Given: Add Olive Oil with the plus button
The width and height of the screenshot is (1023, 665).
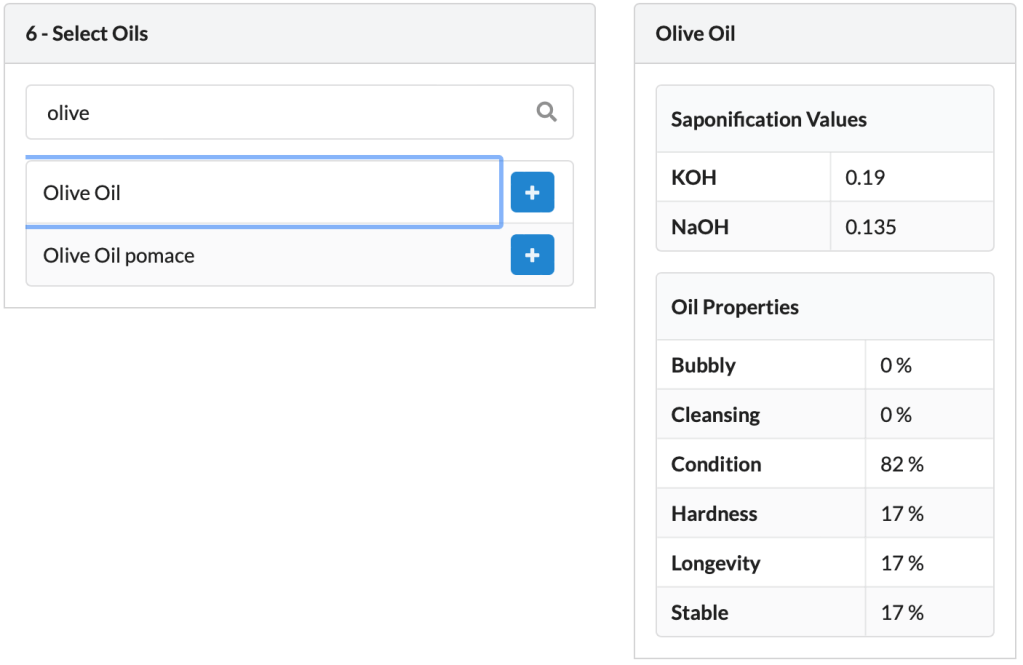Looking at the screenshot, I should [x=532, y=192].
